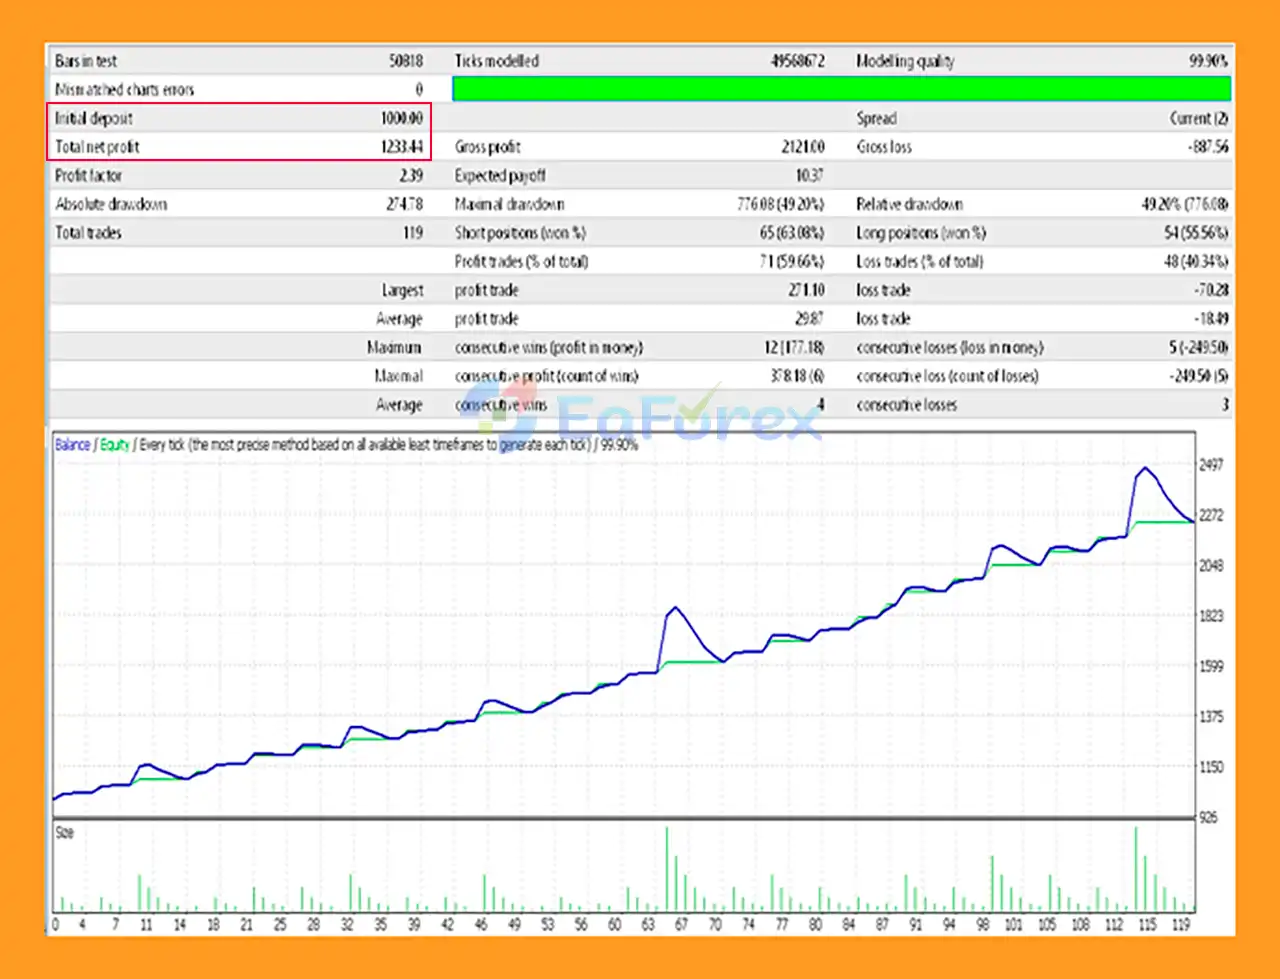Select the Equity legend label
Image resolution: width=1280 pixels, height=979 pixels.
click(x=115, y=445)
